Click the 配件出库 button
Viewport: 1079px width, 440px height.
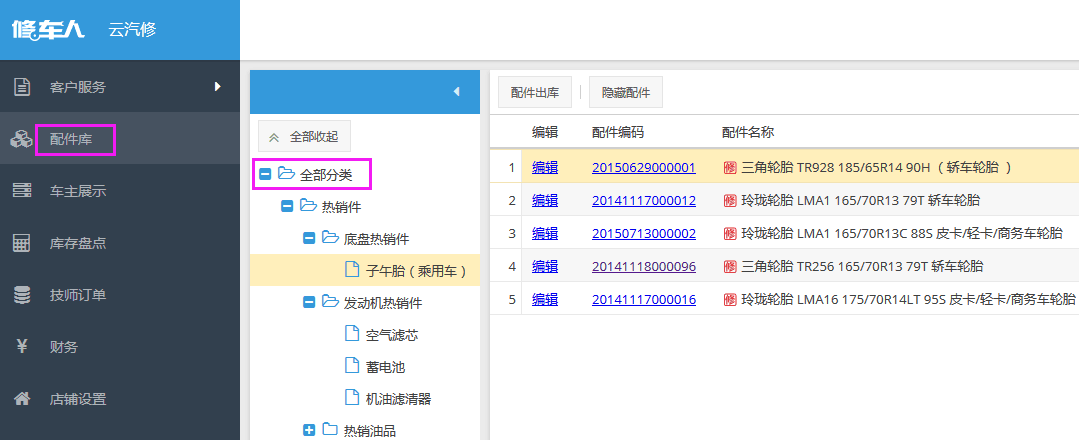coord(535,93)
